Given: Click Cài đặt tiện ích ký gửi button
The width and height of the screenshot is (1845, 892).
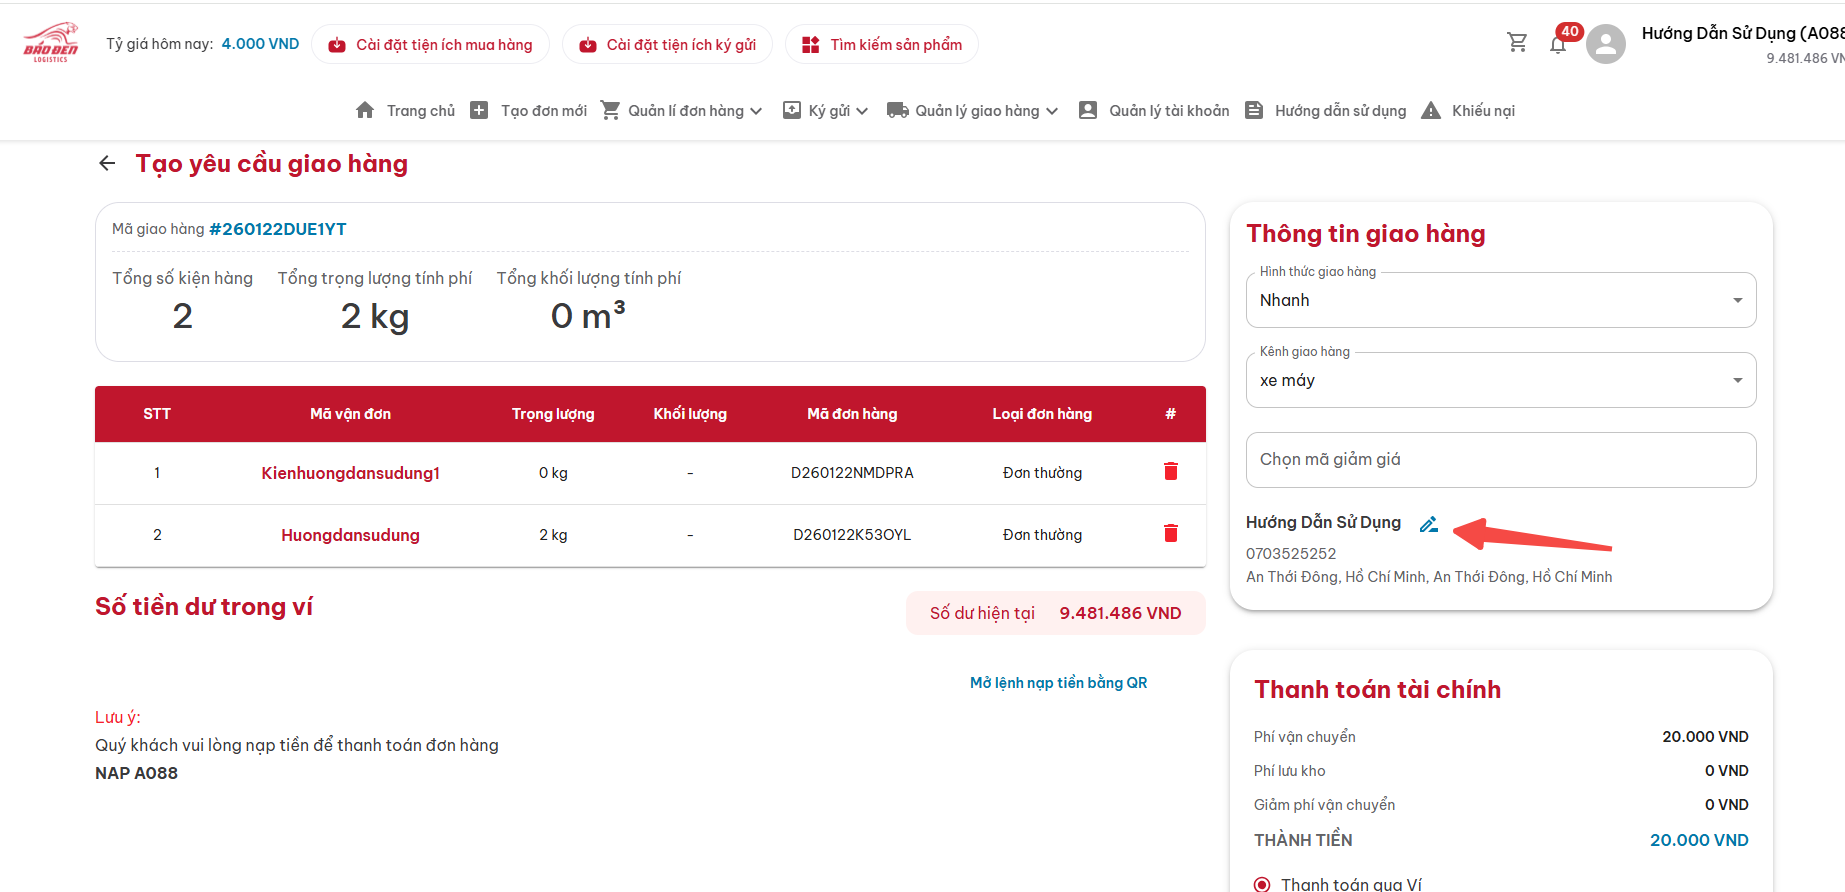Looking at the screenshot, I should pyautogui.click(x=668, y=44).
